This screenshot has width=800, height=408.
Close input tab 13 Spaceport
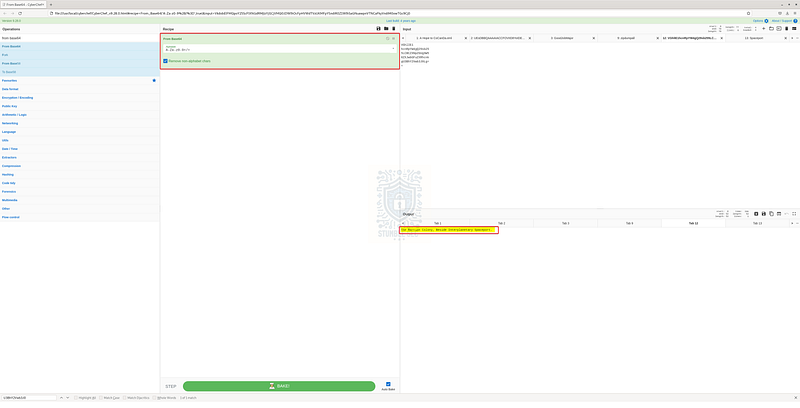click(x=785, y=38)
